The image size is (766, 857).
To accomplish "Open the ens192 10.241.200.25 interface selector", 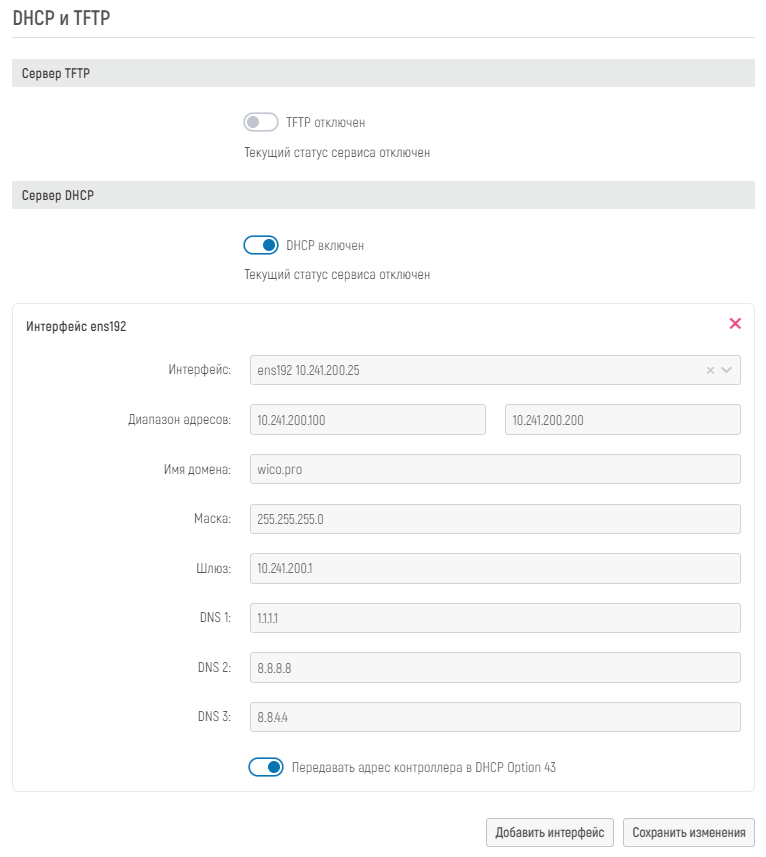I will [x=470, y=370].
